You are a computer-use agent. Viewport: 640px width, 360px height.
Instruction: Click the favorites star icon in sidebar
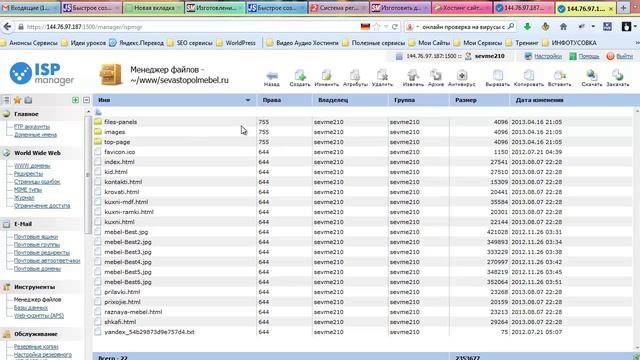coord(17,100)
